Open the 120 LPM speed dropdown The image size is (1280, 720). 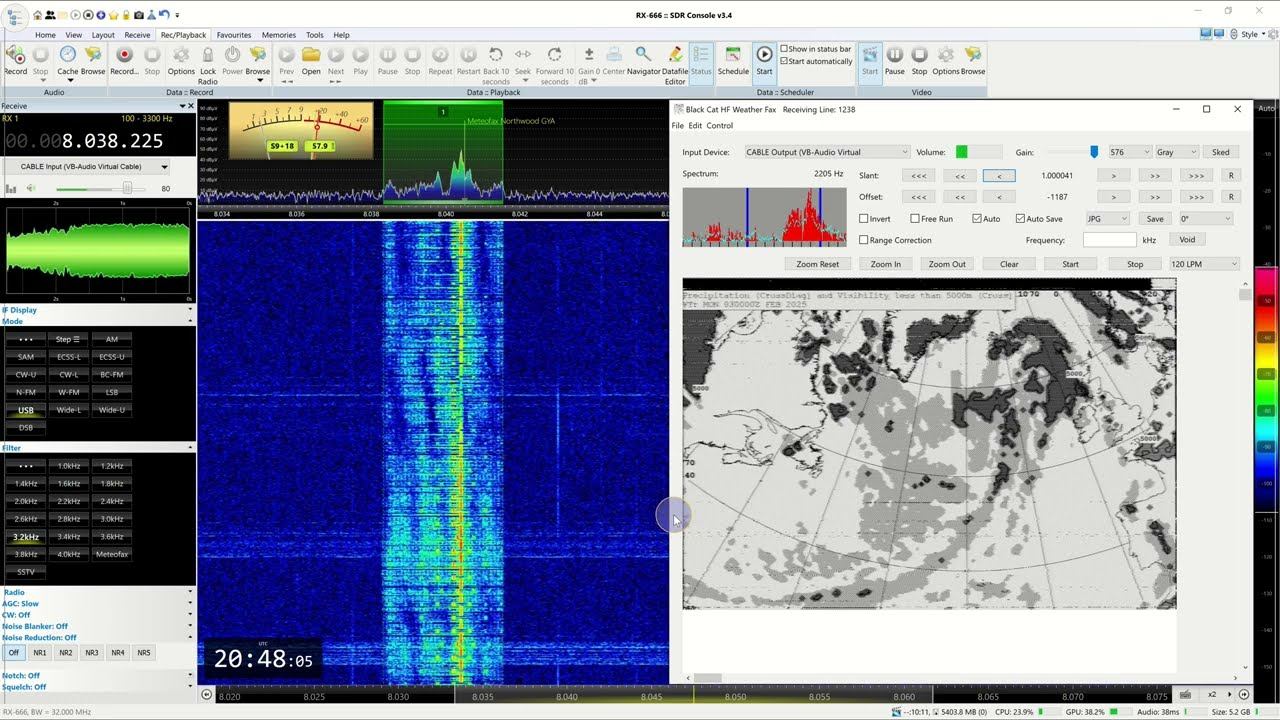(1204, 264)
